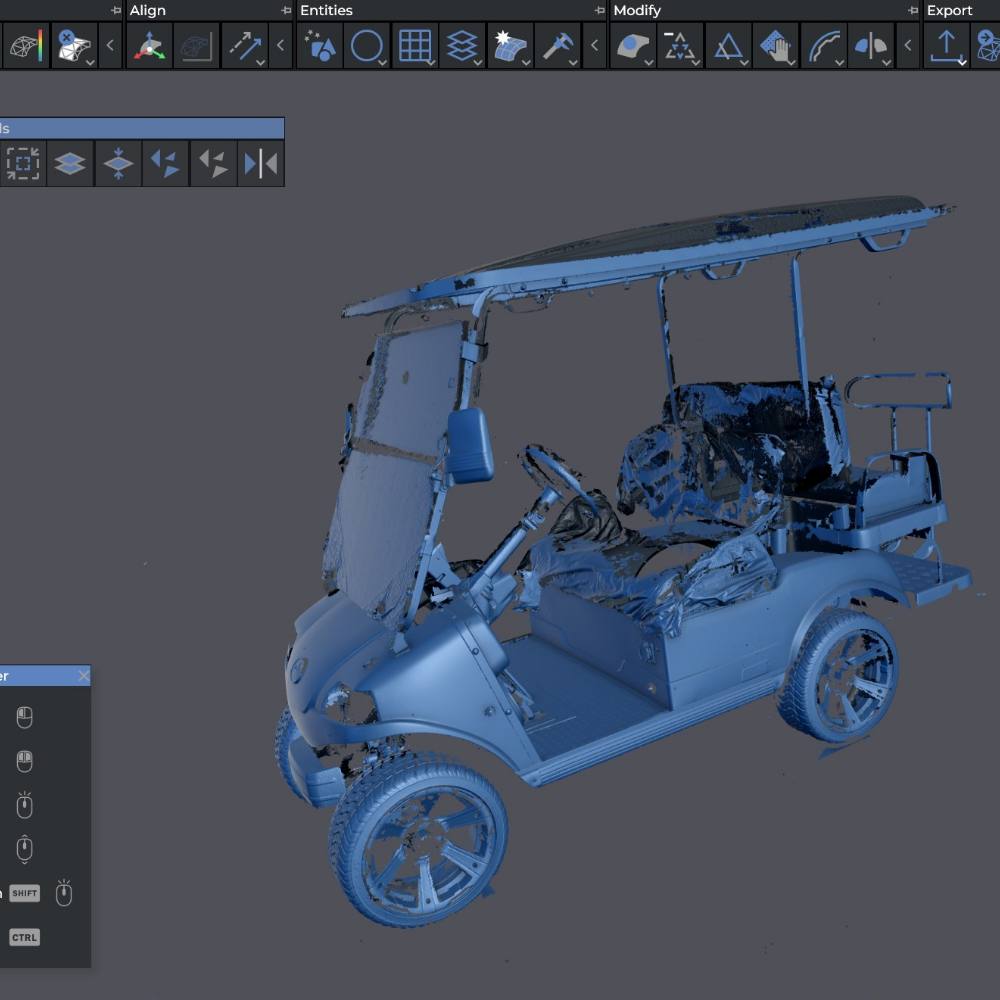Click the blue floating toolbar title bar
The image size is (1000, 1000).
click(x=142, y=128)
